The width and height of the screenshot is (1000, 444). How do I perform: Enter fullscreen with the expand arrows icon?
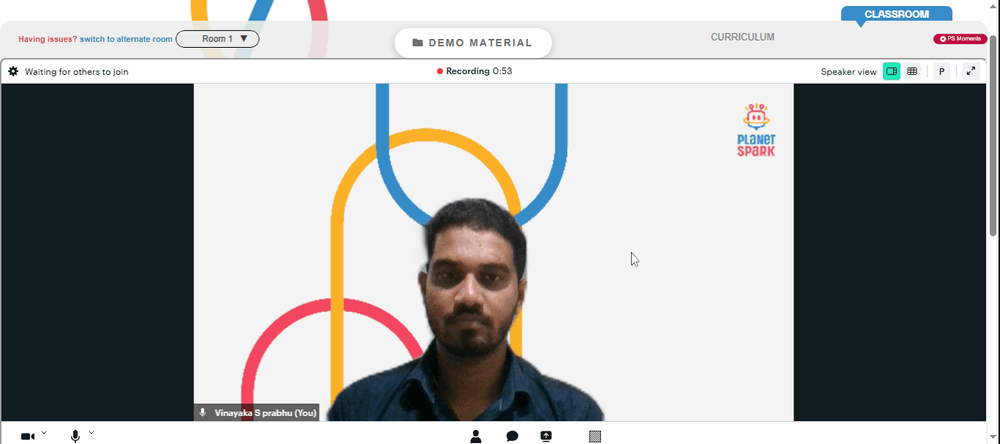click(971, 71)
